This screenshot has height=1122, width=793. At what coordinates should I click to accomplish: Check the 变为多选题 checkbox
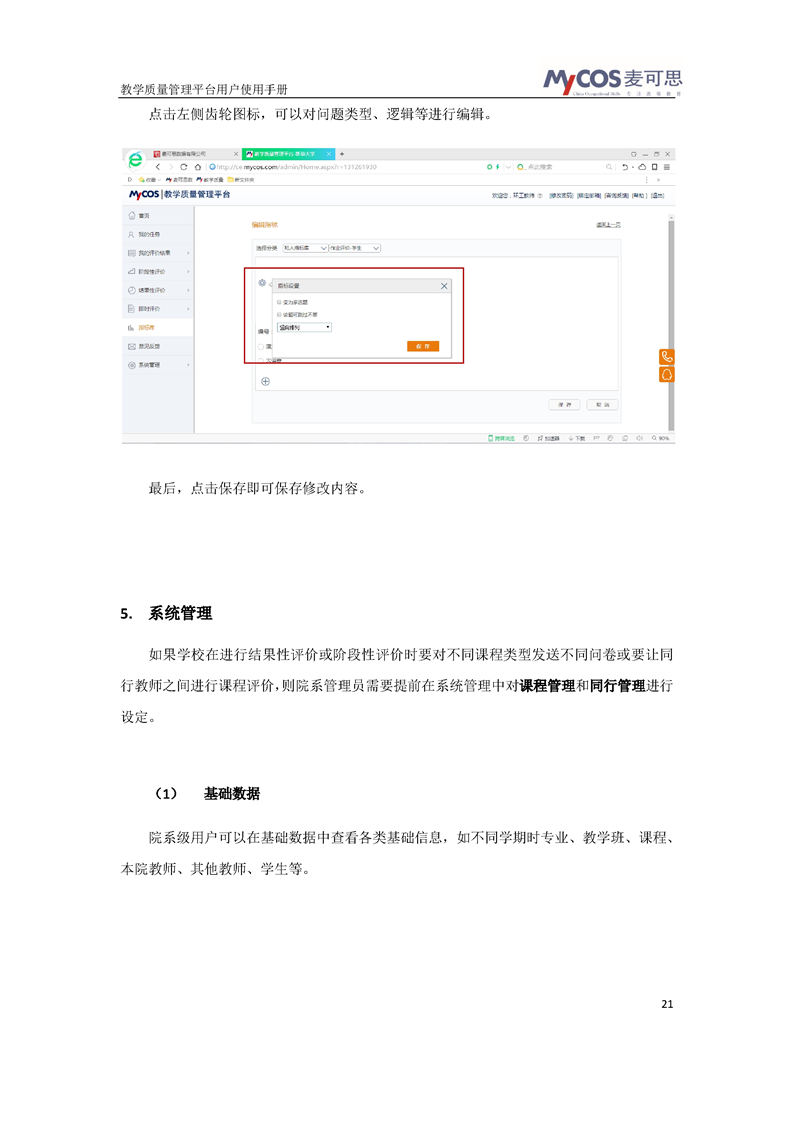point(279,303)
